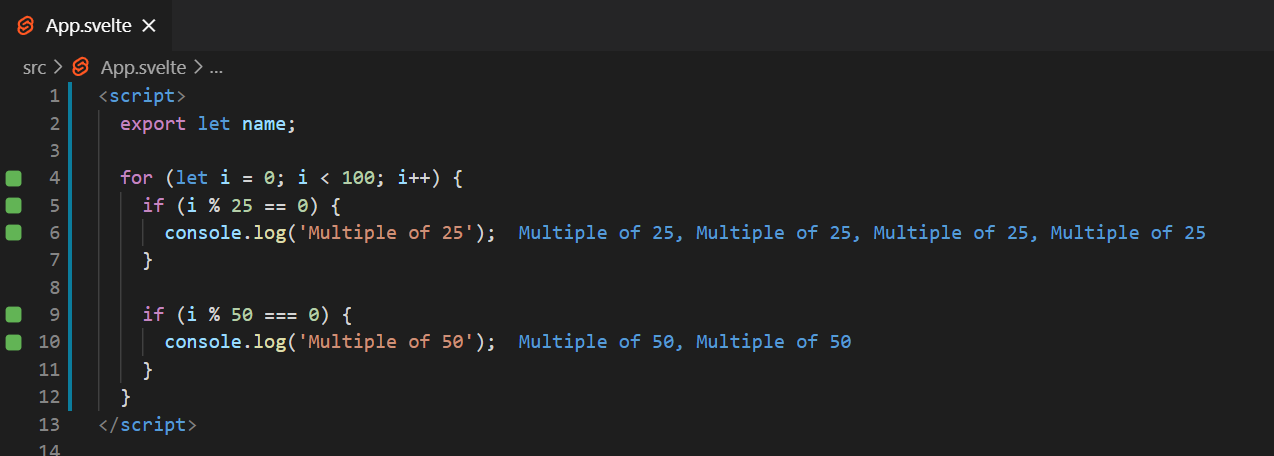Open the src folder breadcrumb
Viewport: 1274px width, 456px height.
pyautogui.click(x=34, y=68)
